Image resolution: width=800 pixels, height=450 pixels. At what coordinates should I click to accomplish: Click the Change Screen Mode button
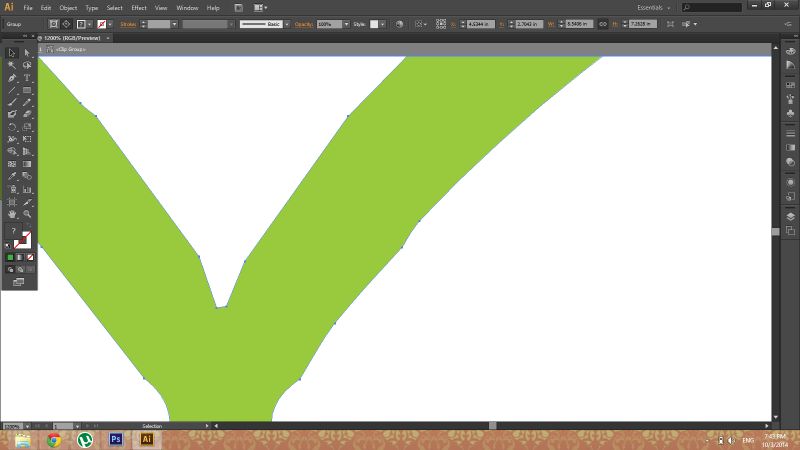click(x=18, y=282)
